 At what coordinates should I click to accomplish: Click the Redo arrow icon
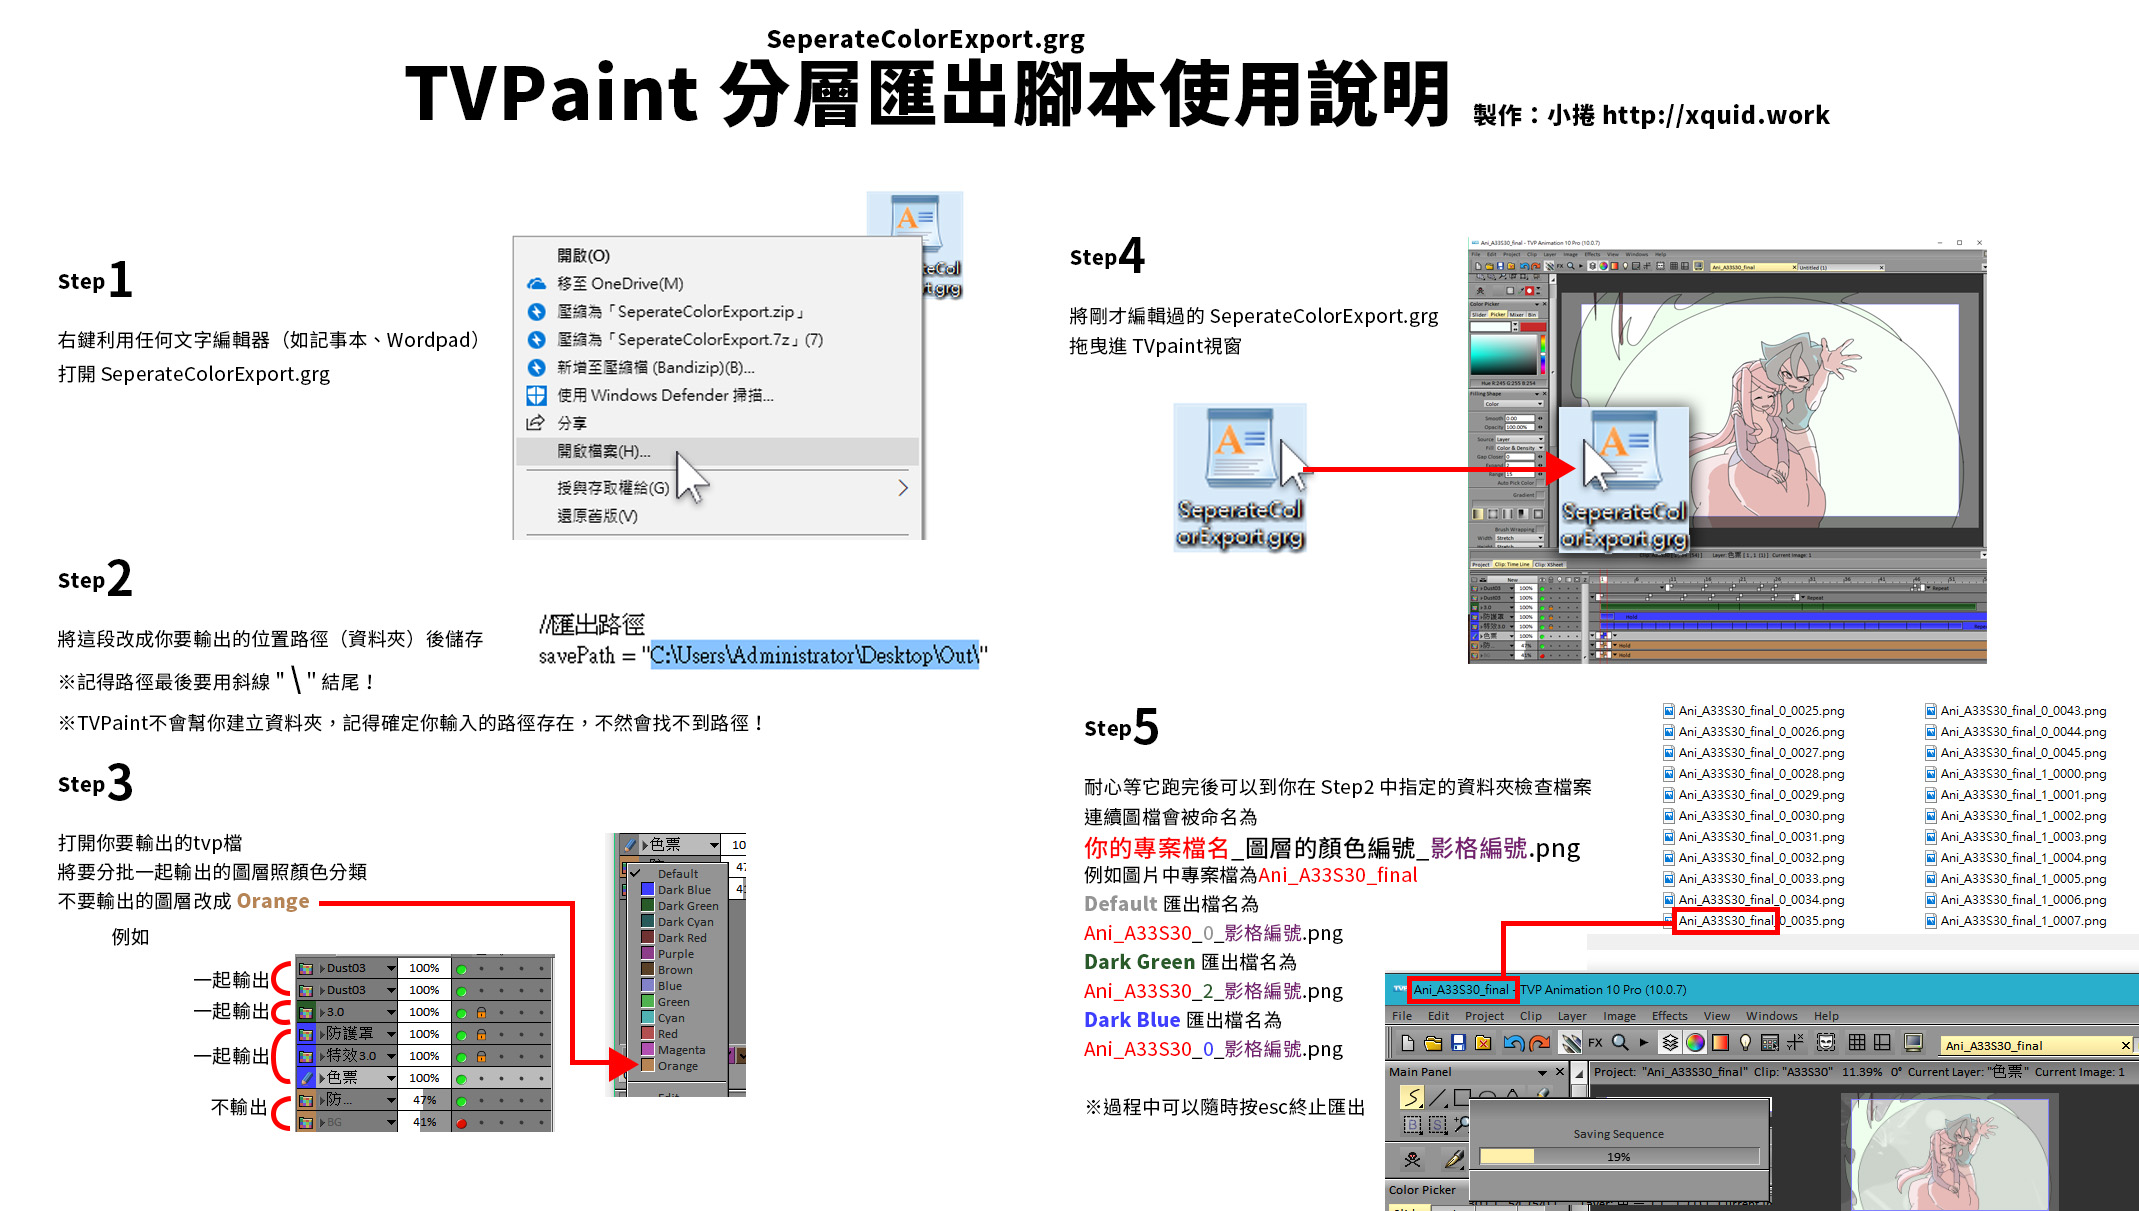click(x=1539, y=1043)
